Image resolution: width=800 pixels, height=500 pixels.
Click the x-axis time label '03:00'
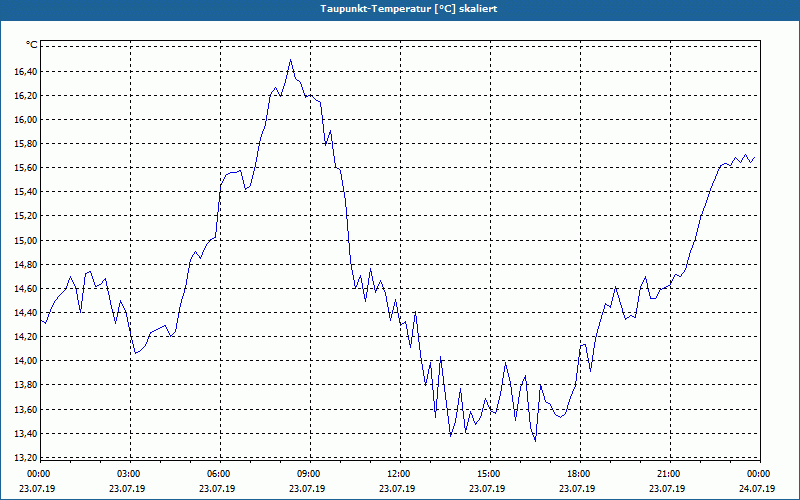pyautogui.click(x=127, y=474)
